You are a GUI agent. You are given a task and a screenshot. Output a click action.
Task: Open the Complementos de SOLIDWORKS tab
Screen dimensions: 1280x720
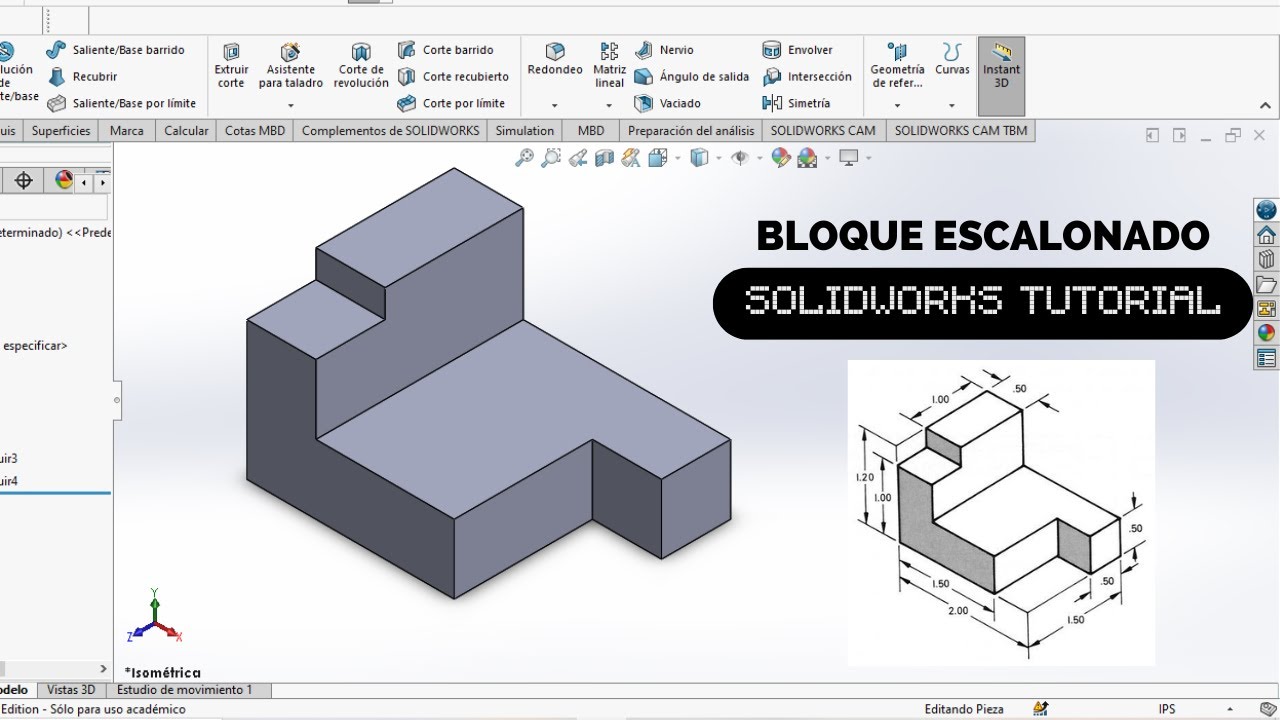click(x=391, y=130)
